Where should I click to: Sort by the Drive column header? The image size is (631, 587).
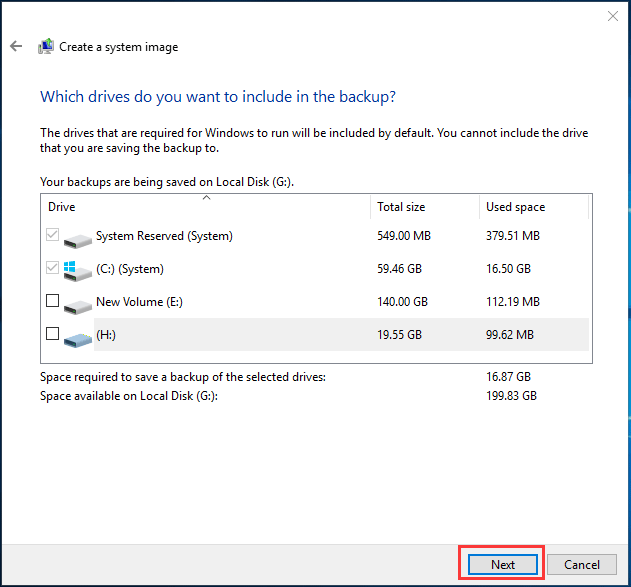[206, 207]
